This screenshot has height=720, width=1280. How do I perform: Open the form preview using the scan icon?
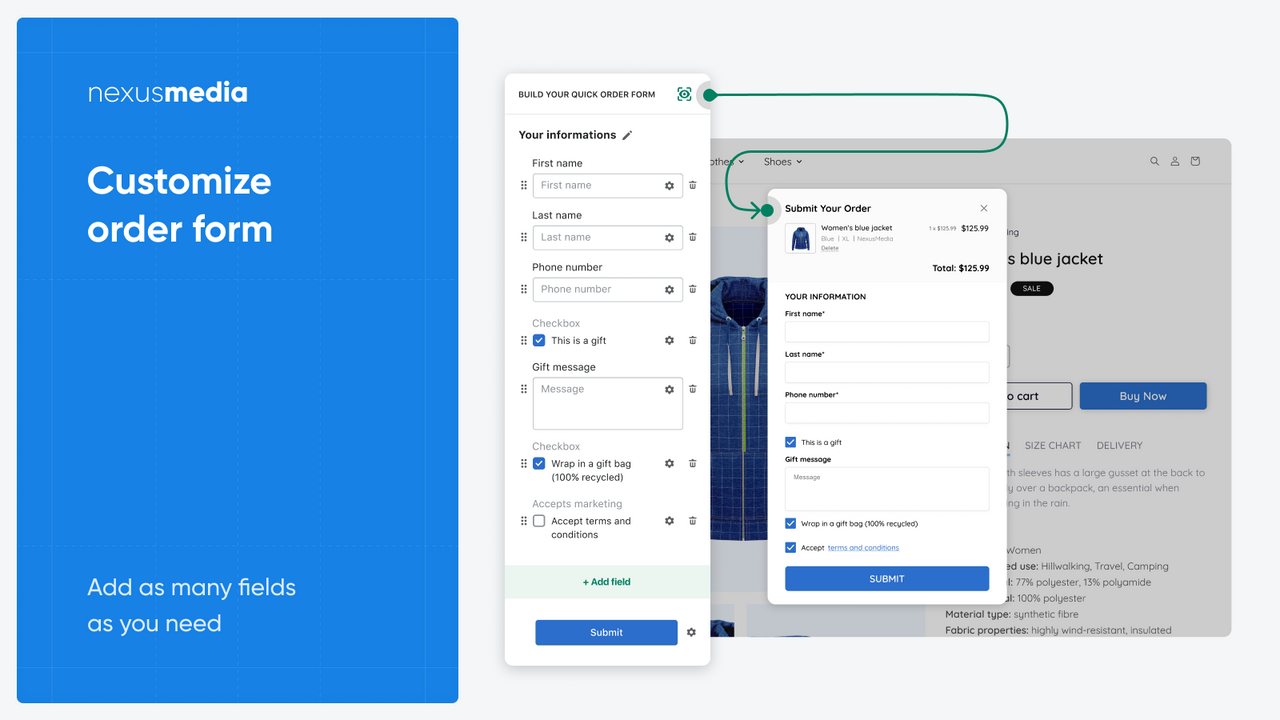click(684, 94)
